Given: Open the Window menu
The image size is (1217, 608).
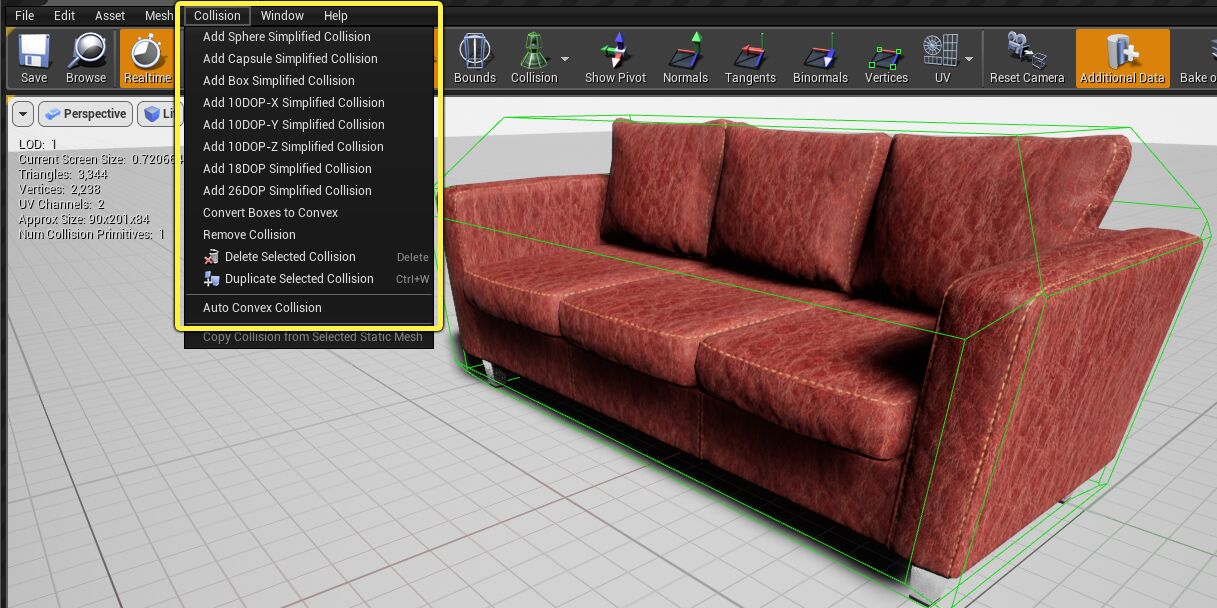Looking at the screenshot, I should (x=282, y=15).
